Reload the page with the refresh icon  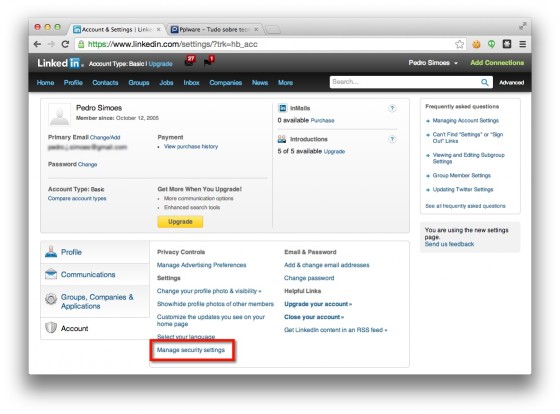(x=65, y=44)
